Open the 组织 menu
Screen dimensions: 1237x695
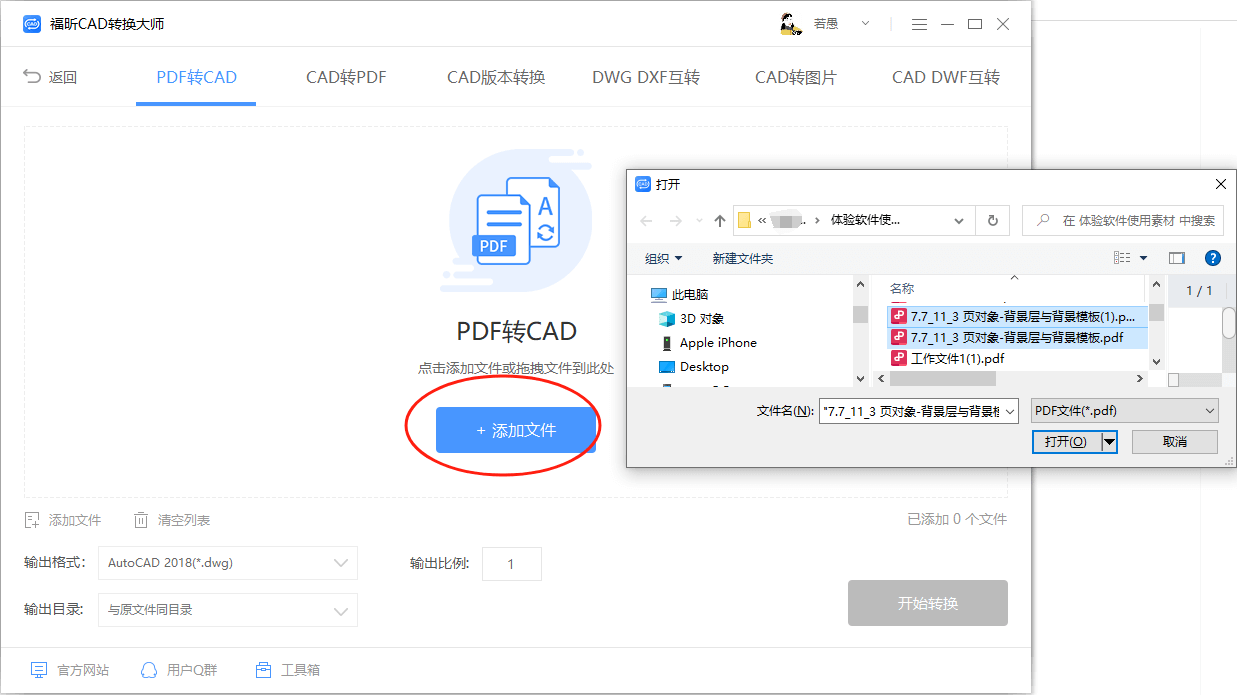point(663,258)
